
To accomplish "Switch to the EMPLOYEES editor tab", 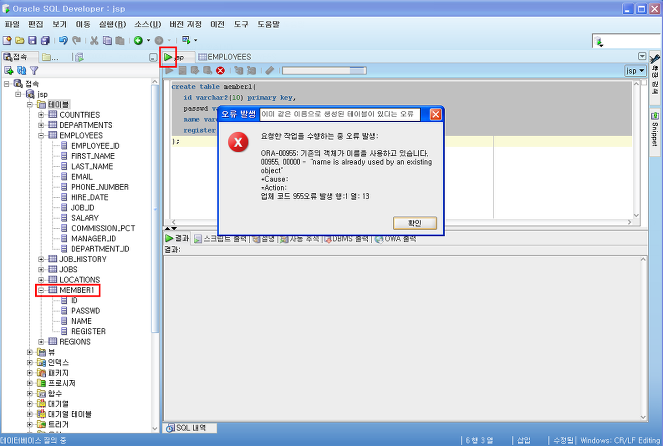I will [225, 57].
